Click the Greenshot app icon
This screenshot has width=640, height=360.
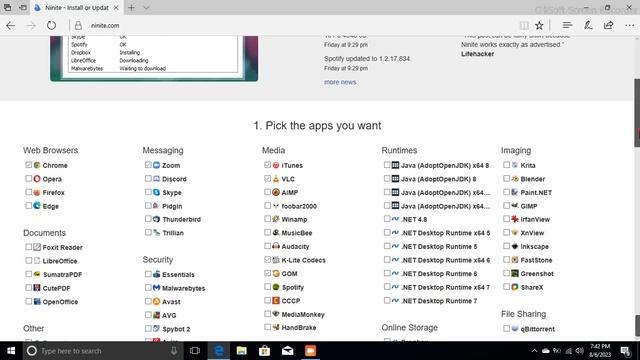pos(515,273)
